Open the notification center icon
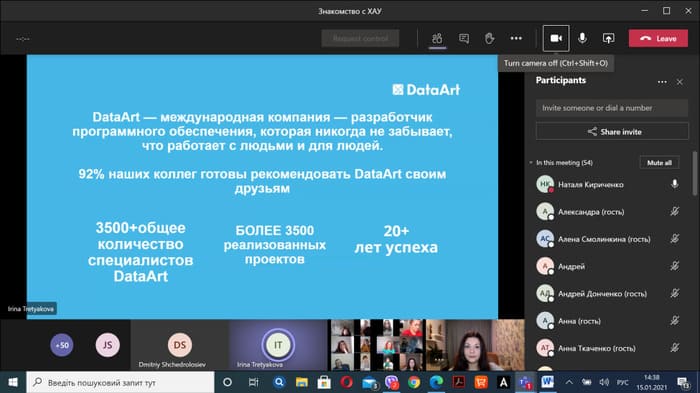The width and height of the screenshot is (700, 393). 683,382
